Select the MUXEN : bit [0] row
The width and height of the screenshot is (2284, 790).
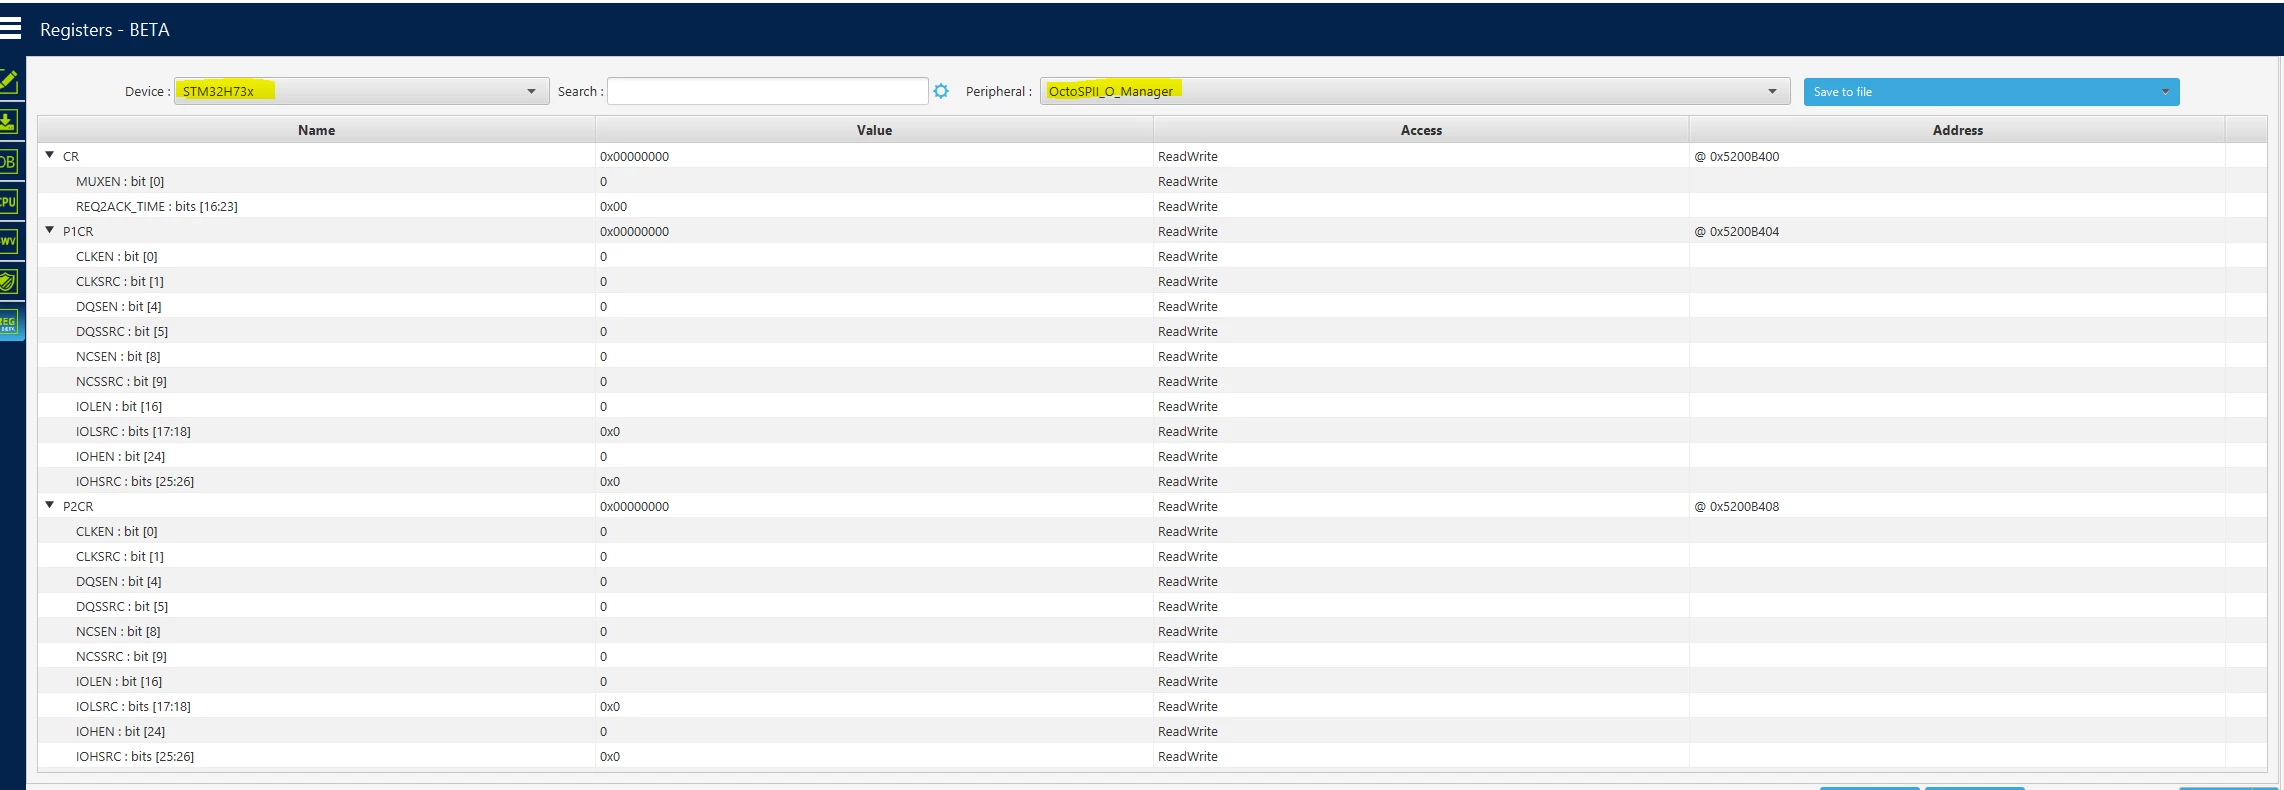tap(1152, 181)
